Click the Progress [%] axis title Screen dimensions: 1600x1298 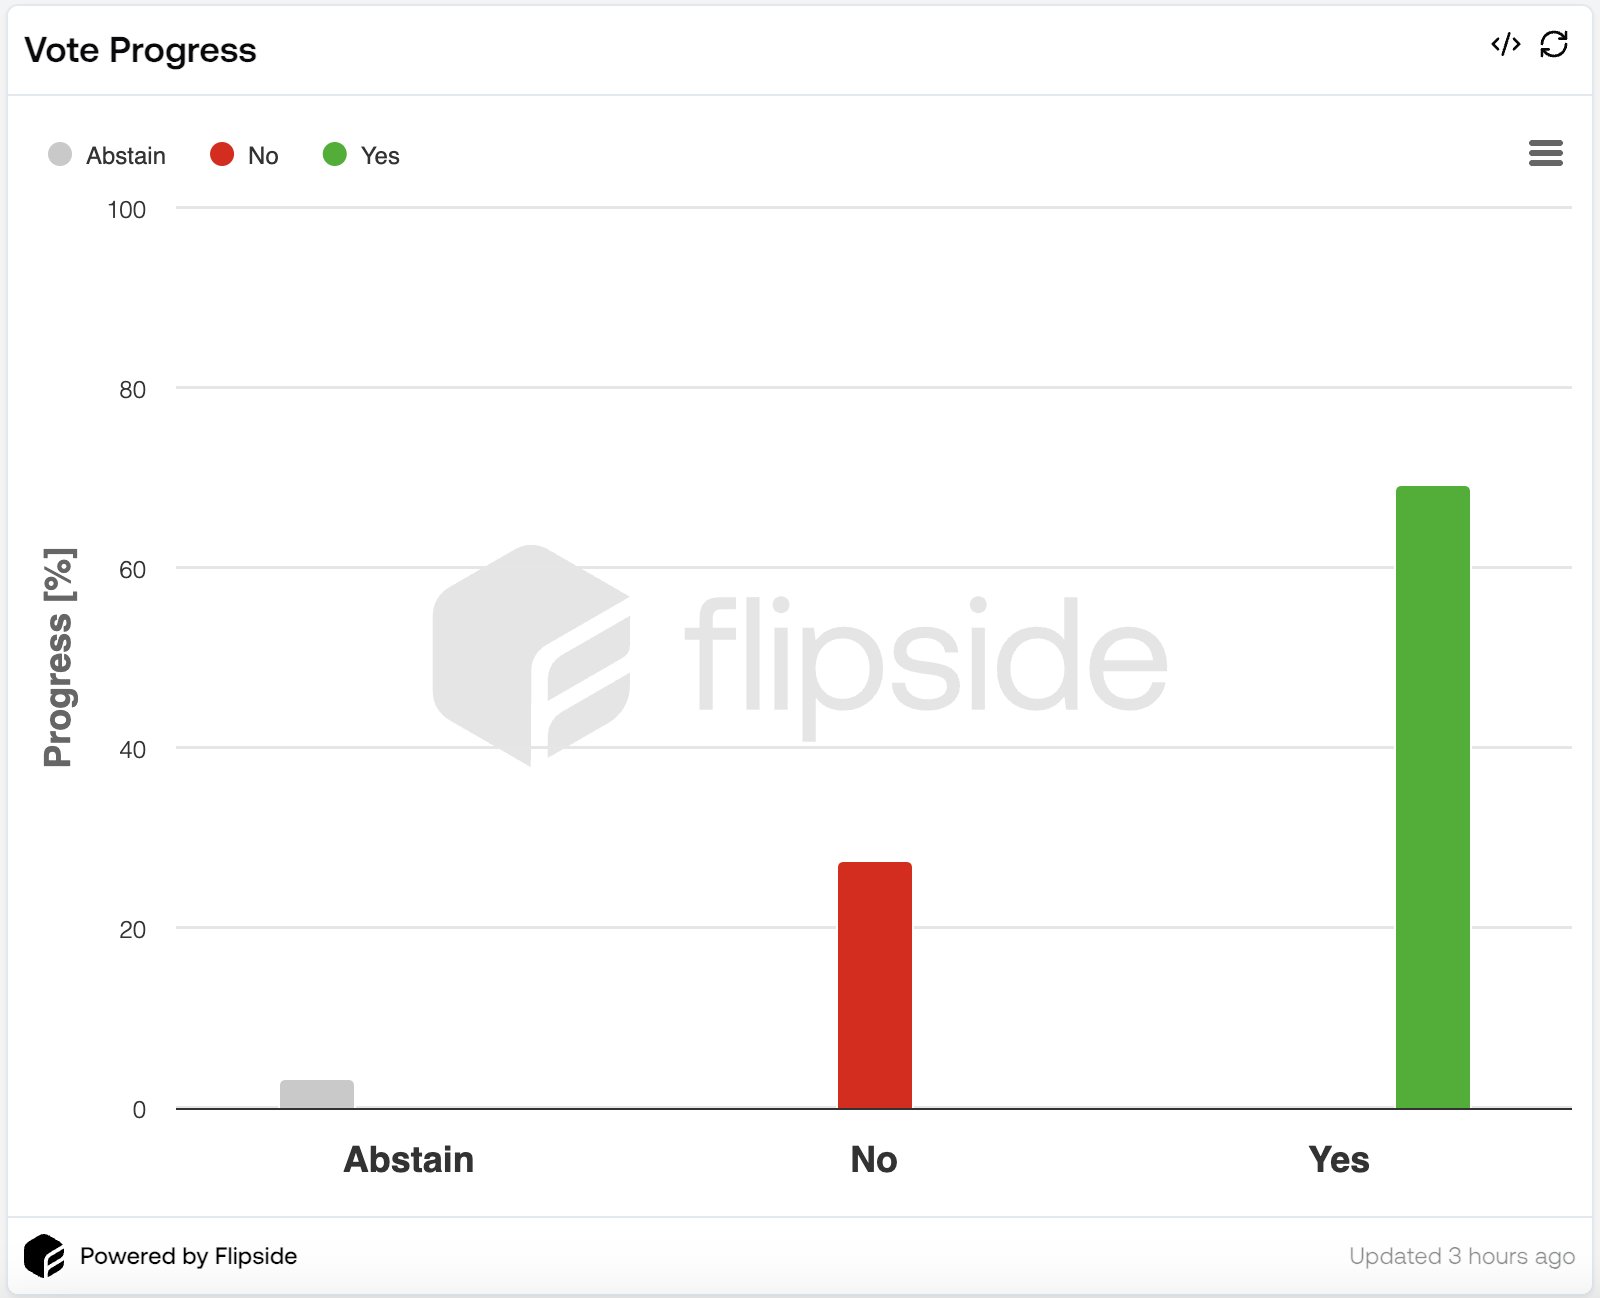[59, 657]
